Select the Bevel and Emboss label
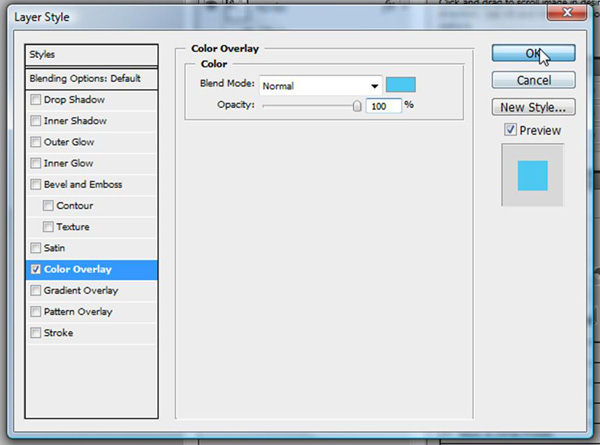 (83, 184)
